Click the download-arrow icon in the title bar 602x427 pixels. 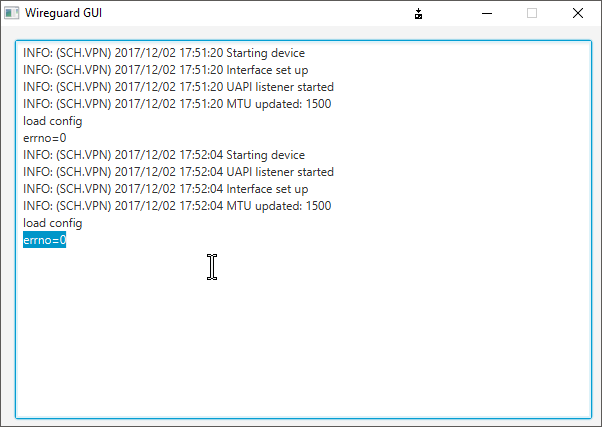coord(419,14)
